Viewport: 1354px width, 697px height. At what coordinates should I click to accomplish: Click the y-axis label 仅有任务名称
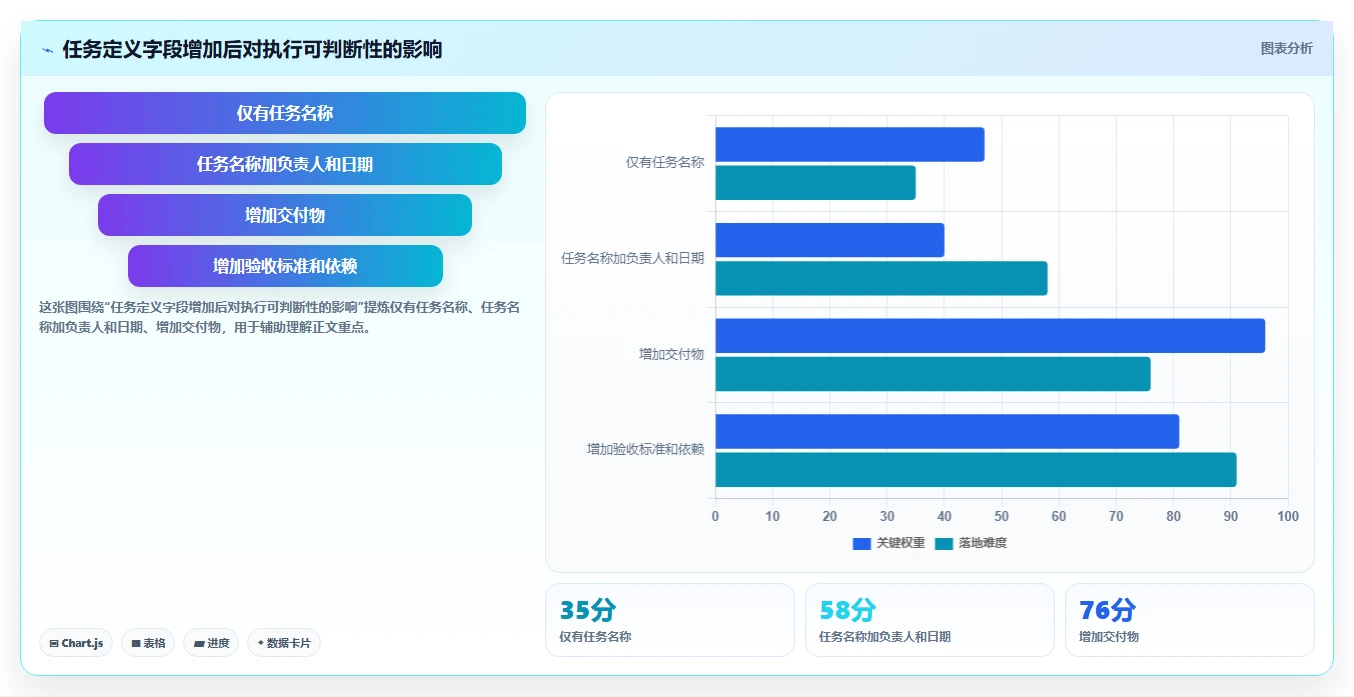pyautogui.click(x=665, y=162)
